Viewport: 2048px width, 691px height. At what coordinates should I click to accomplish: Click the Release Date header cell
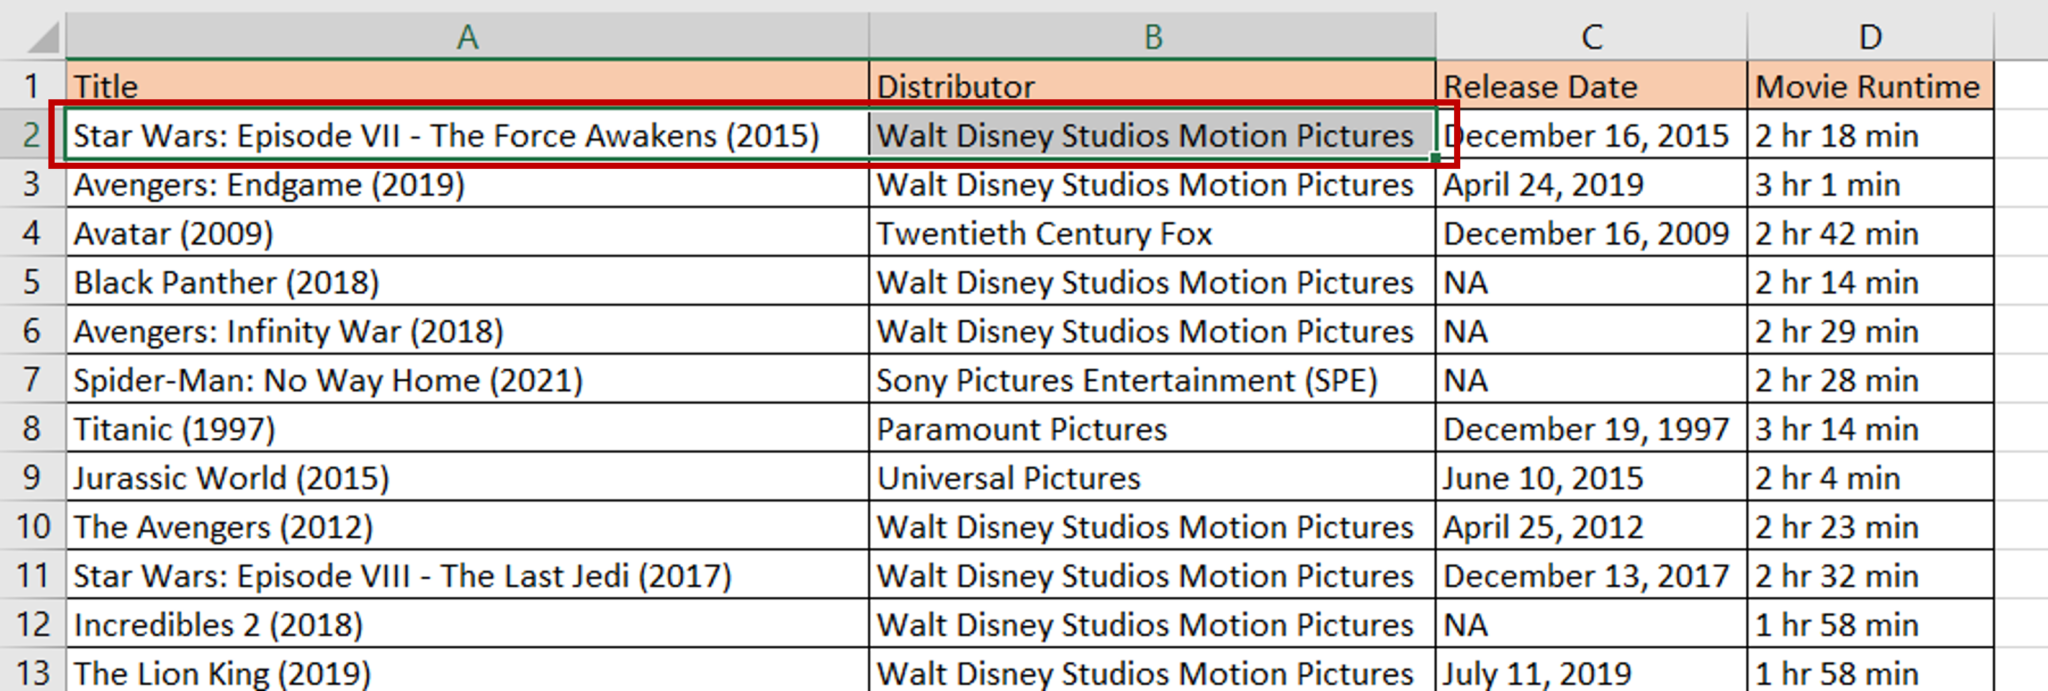click(1591, 86)
